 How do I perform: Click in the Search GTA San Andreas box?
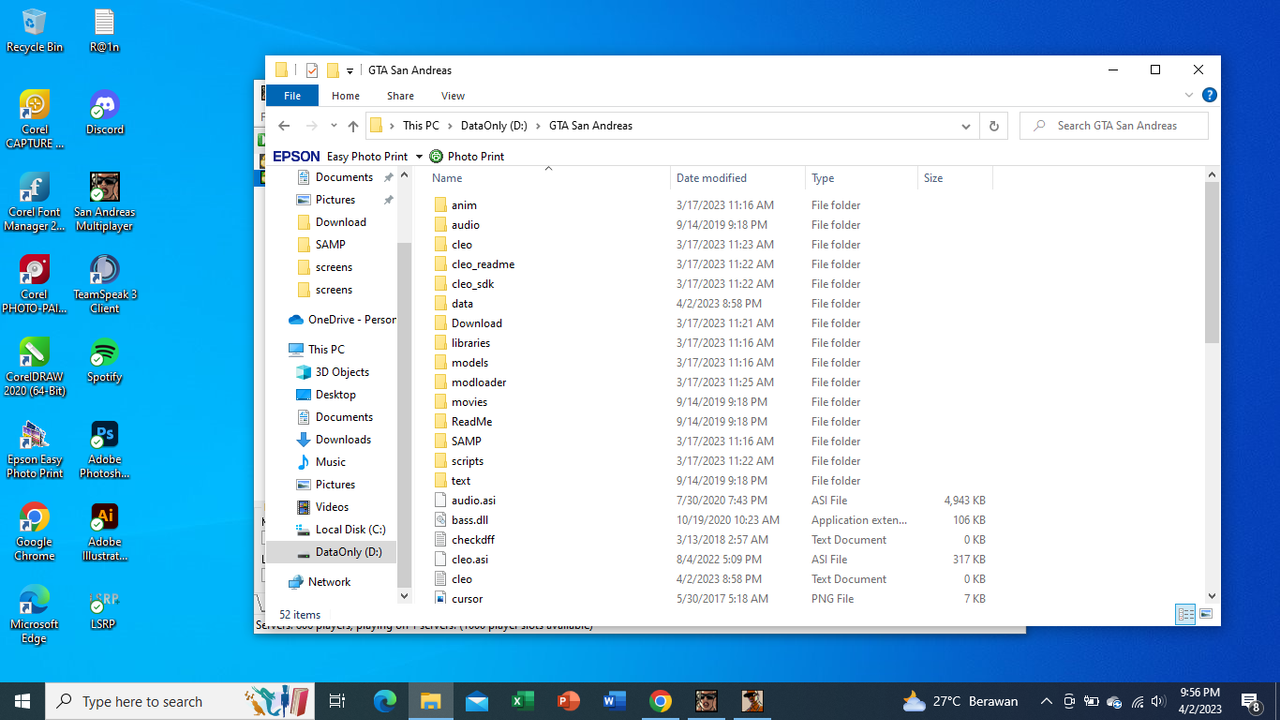(x=1114, y=126)
